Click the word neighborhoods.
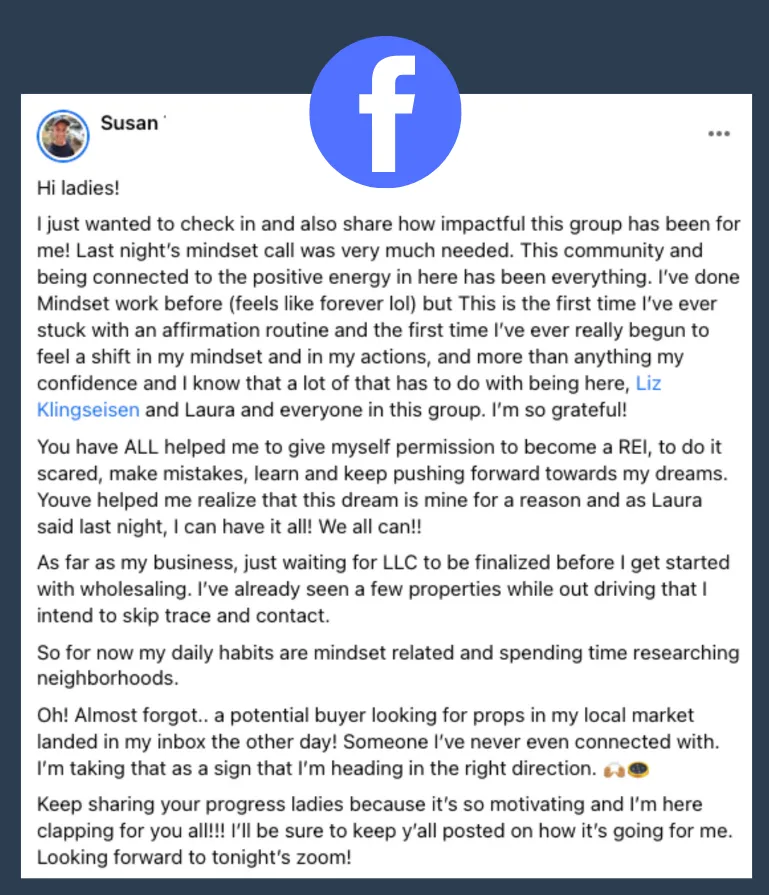This screenshot has height=895, width=769. pyautogui.click(x=108, y=678)
